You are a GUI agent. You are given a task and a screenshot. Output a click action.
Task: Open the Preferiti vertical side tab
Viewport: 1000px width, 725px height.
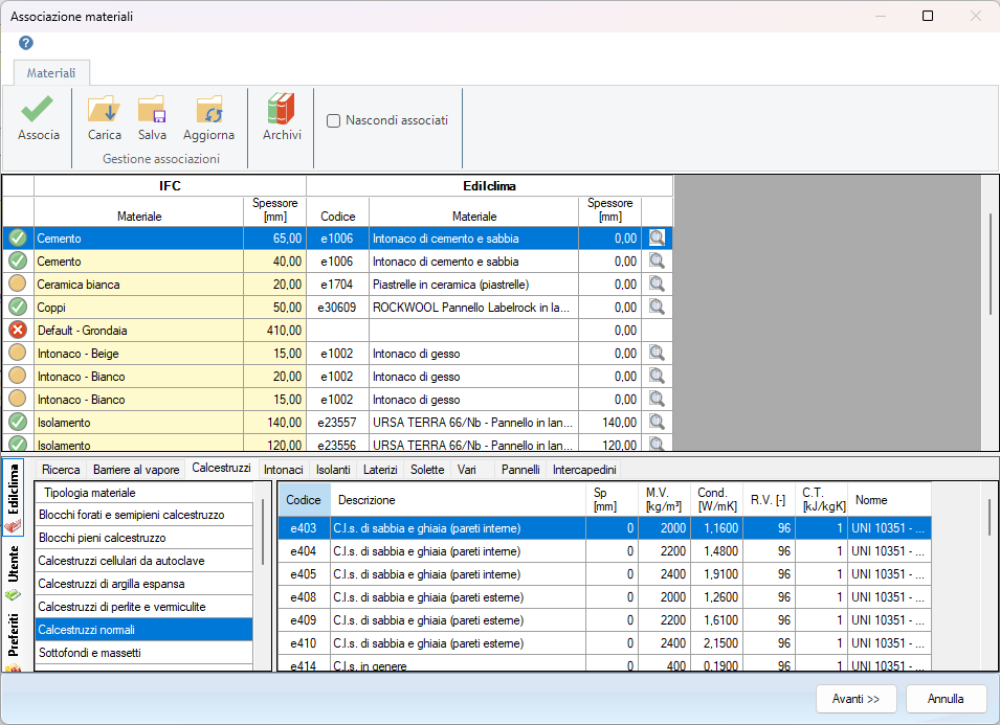click(13, 640)
